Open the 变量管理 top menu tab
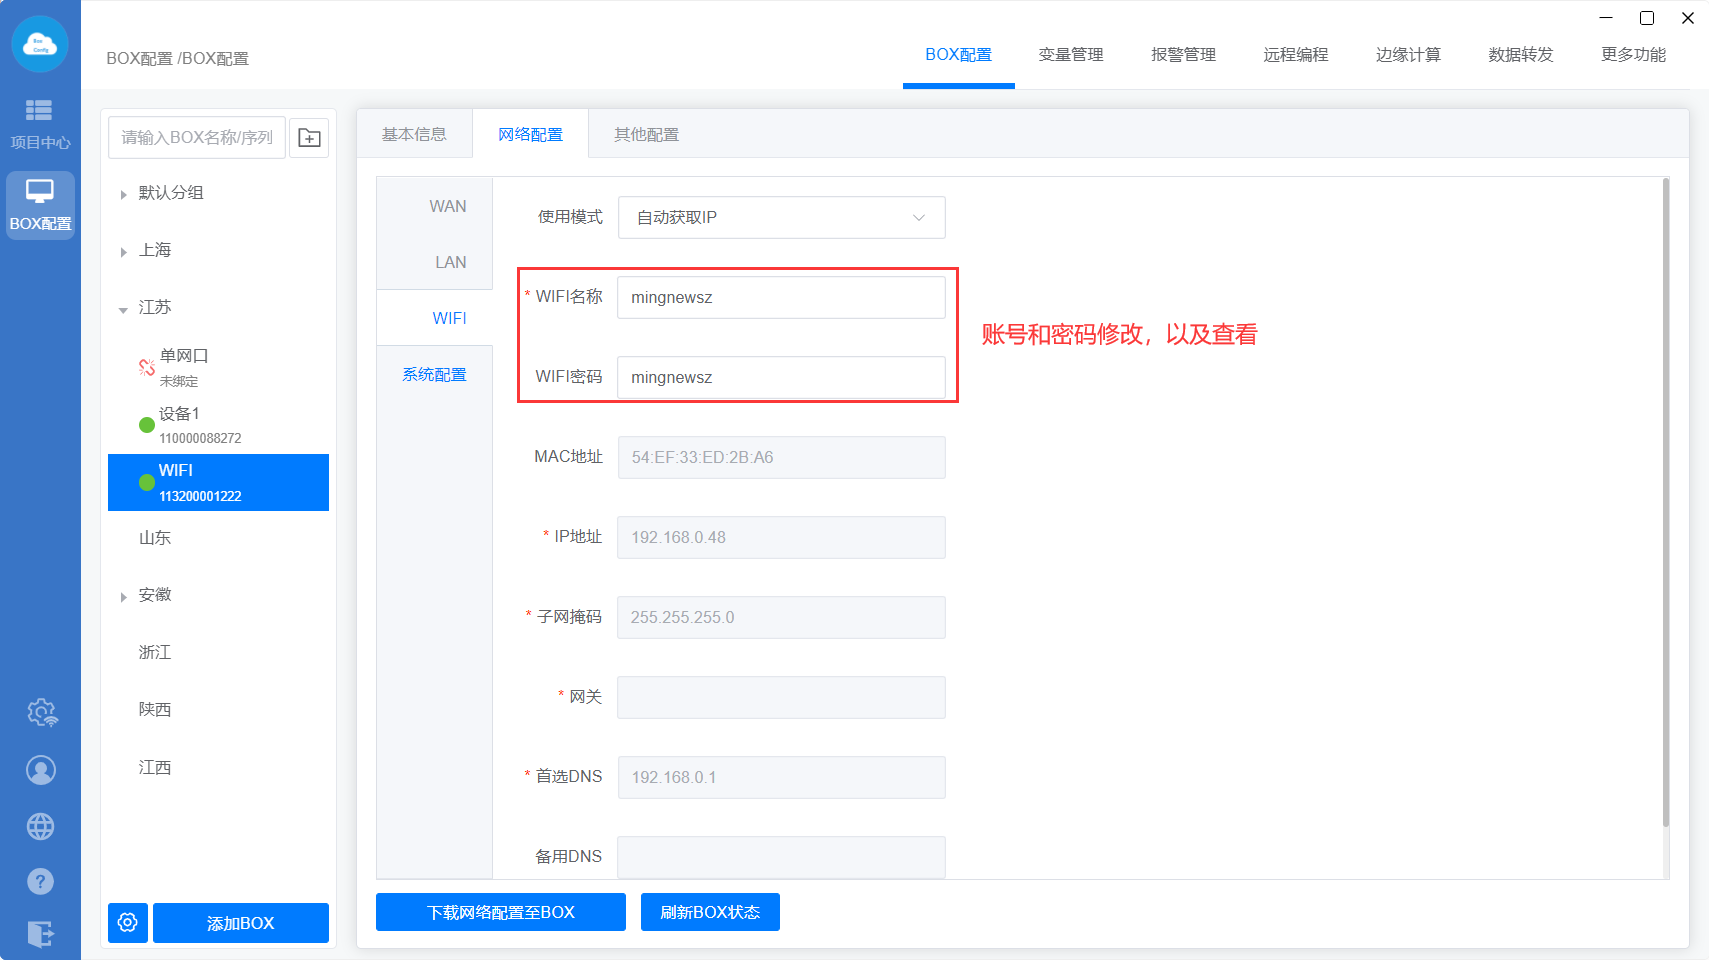The image size is (1709, 960). (x=1070, y=55)
